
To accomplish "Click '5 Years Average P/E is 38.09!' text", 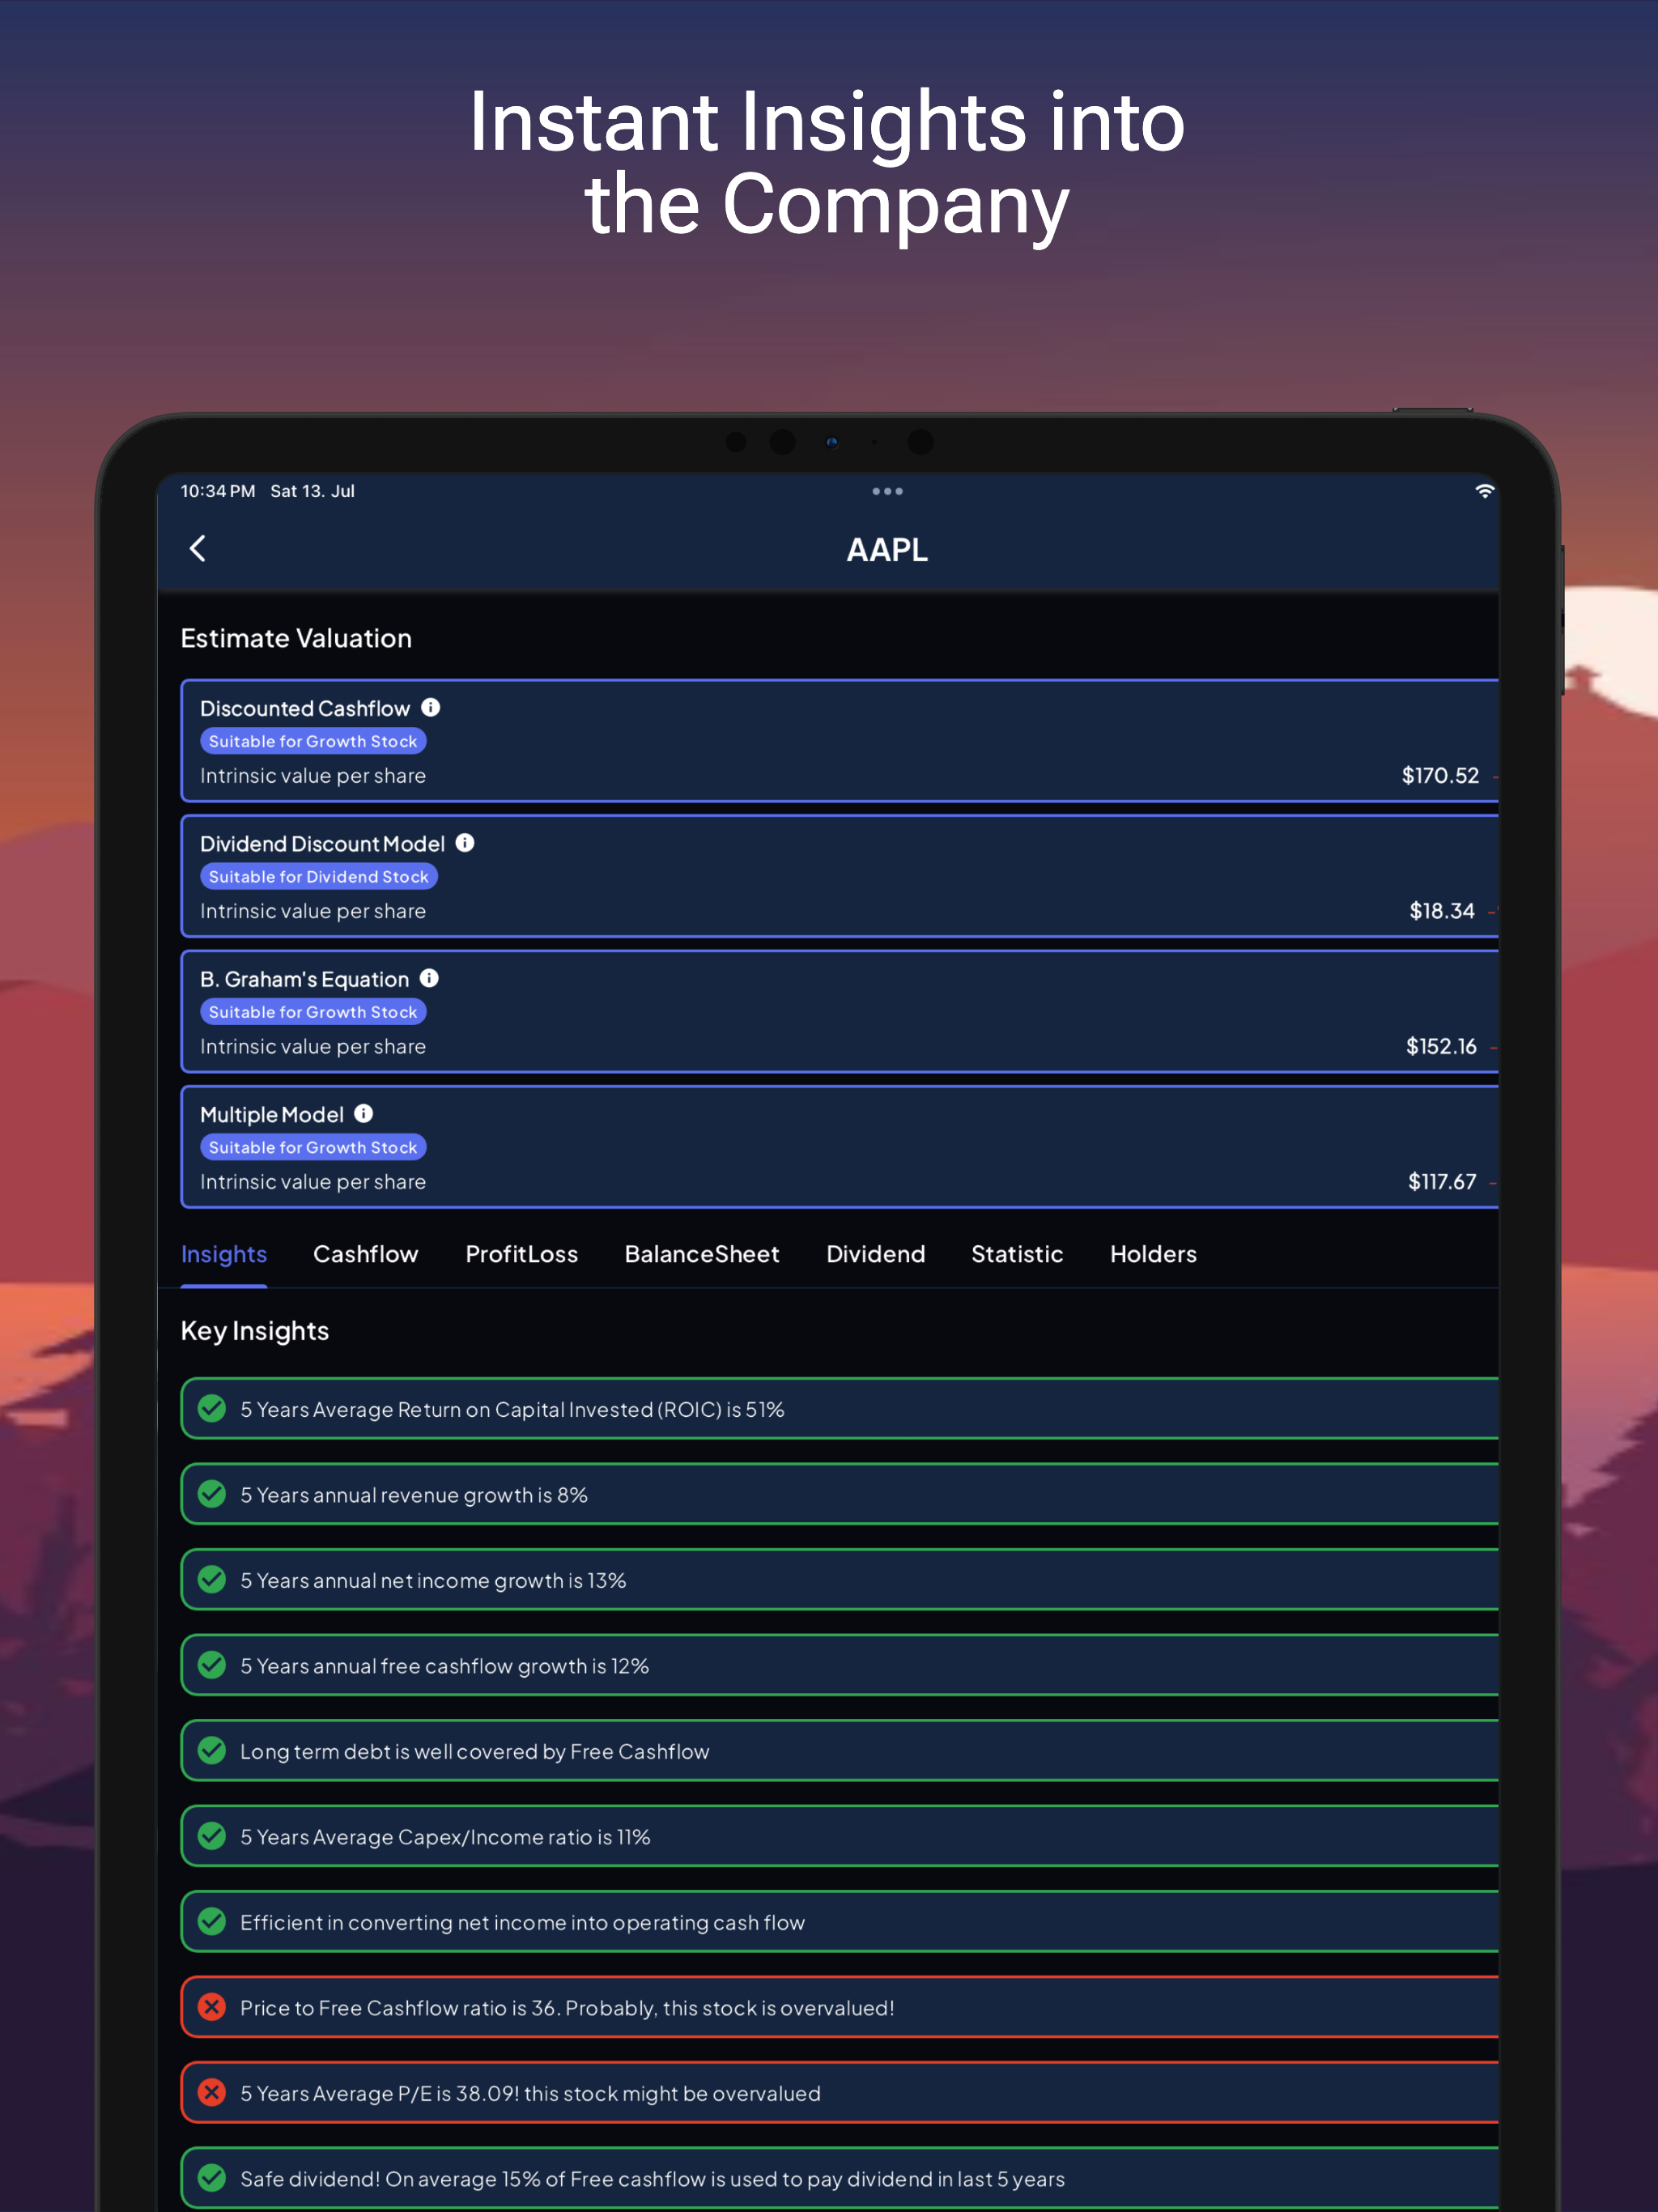I will pos(530,2093).
